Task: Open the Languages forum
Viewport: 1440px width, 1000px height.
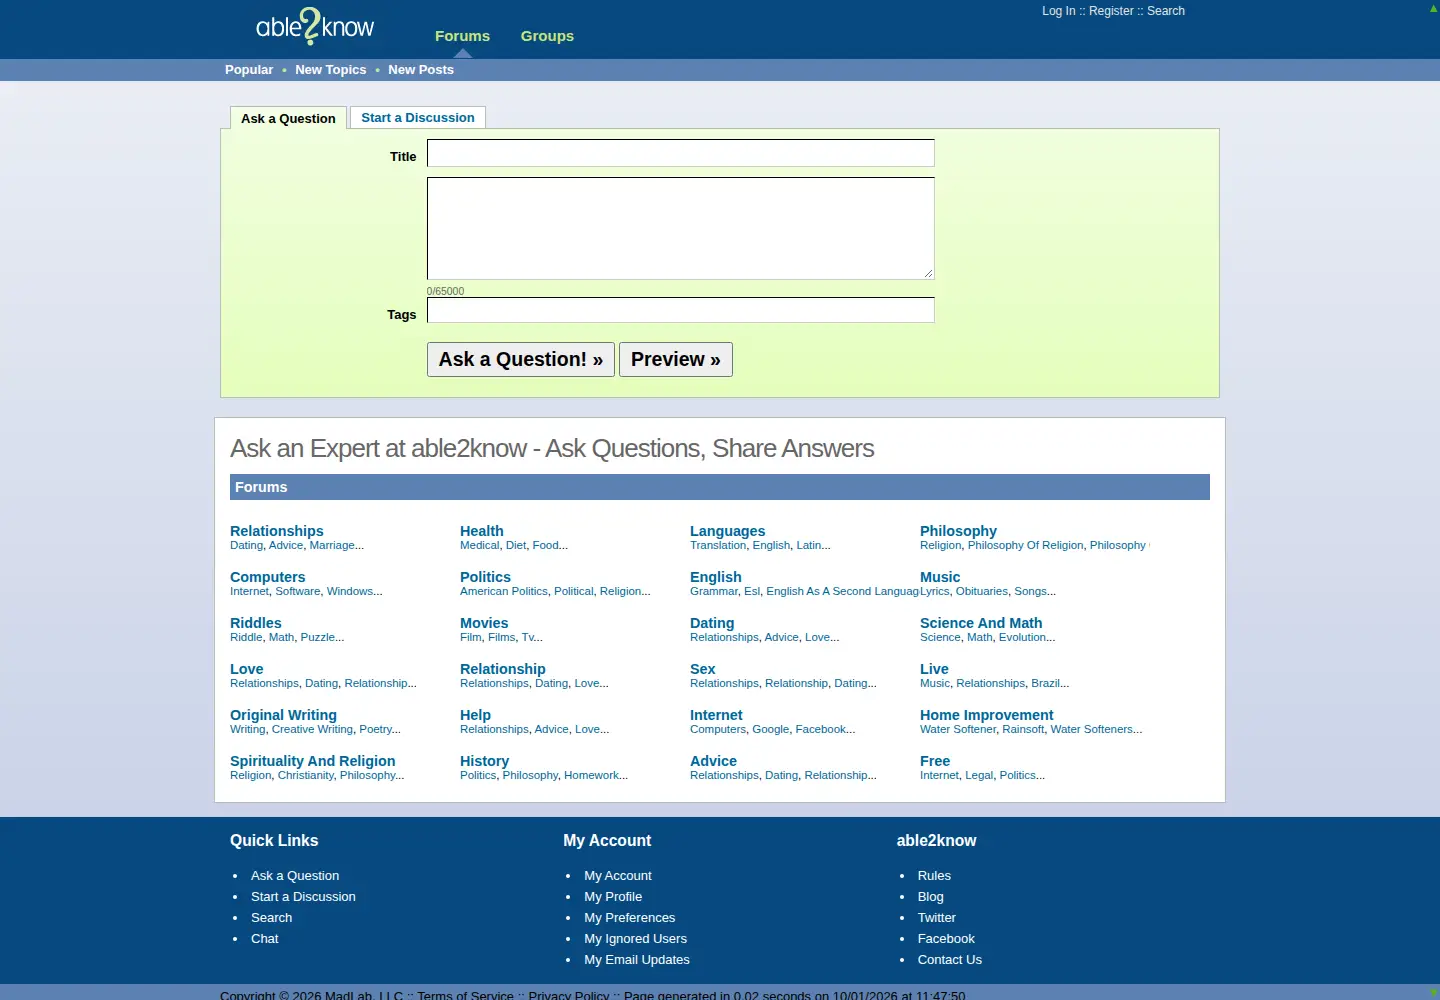Action: point(727,531)
